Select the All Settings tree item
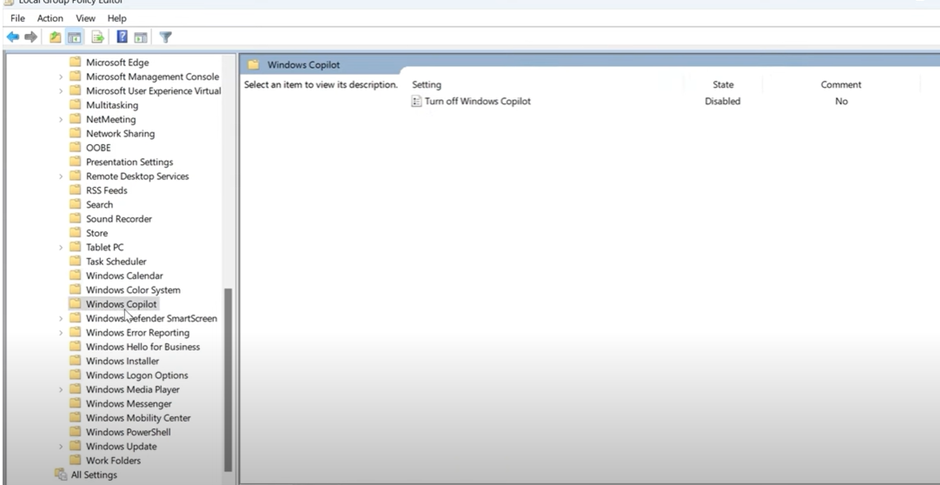 [x=94, y=475]
